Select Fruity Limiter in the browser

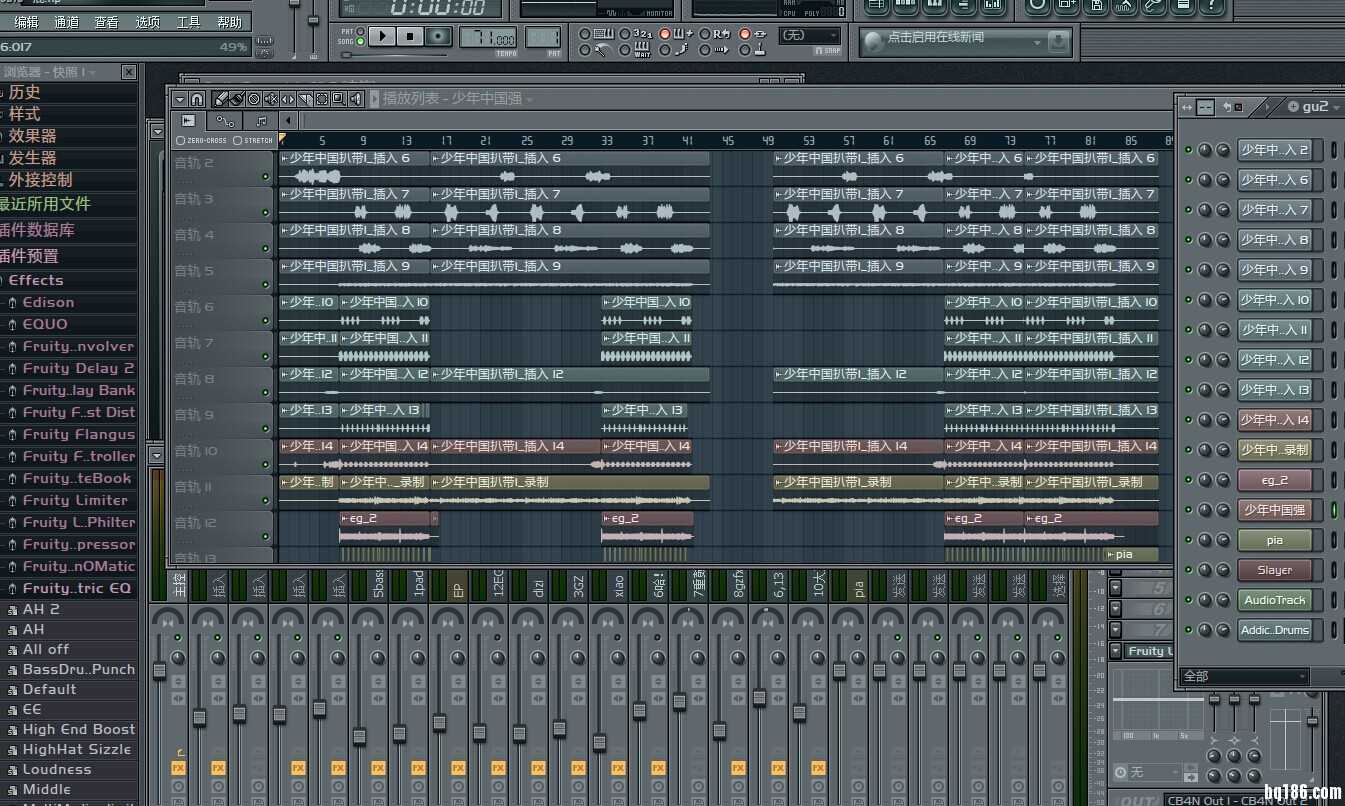75,500
